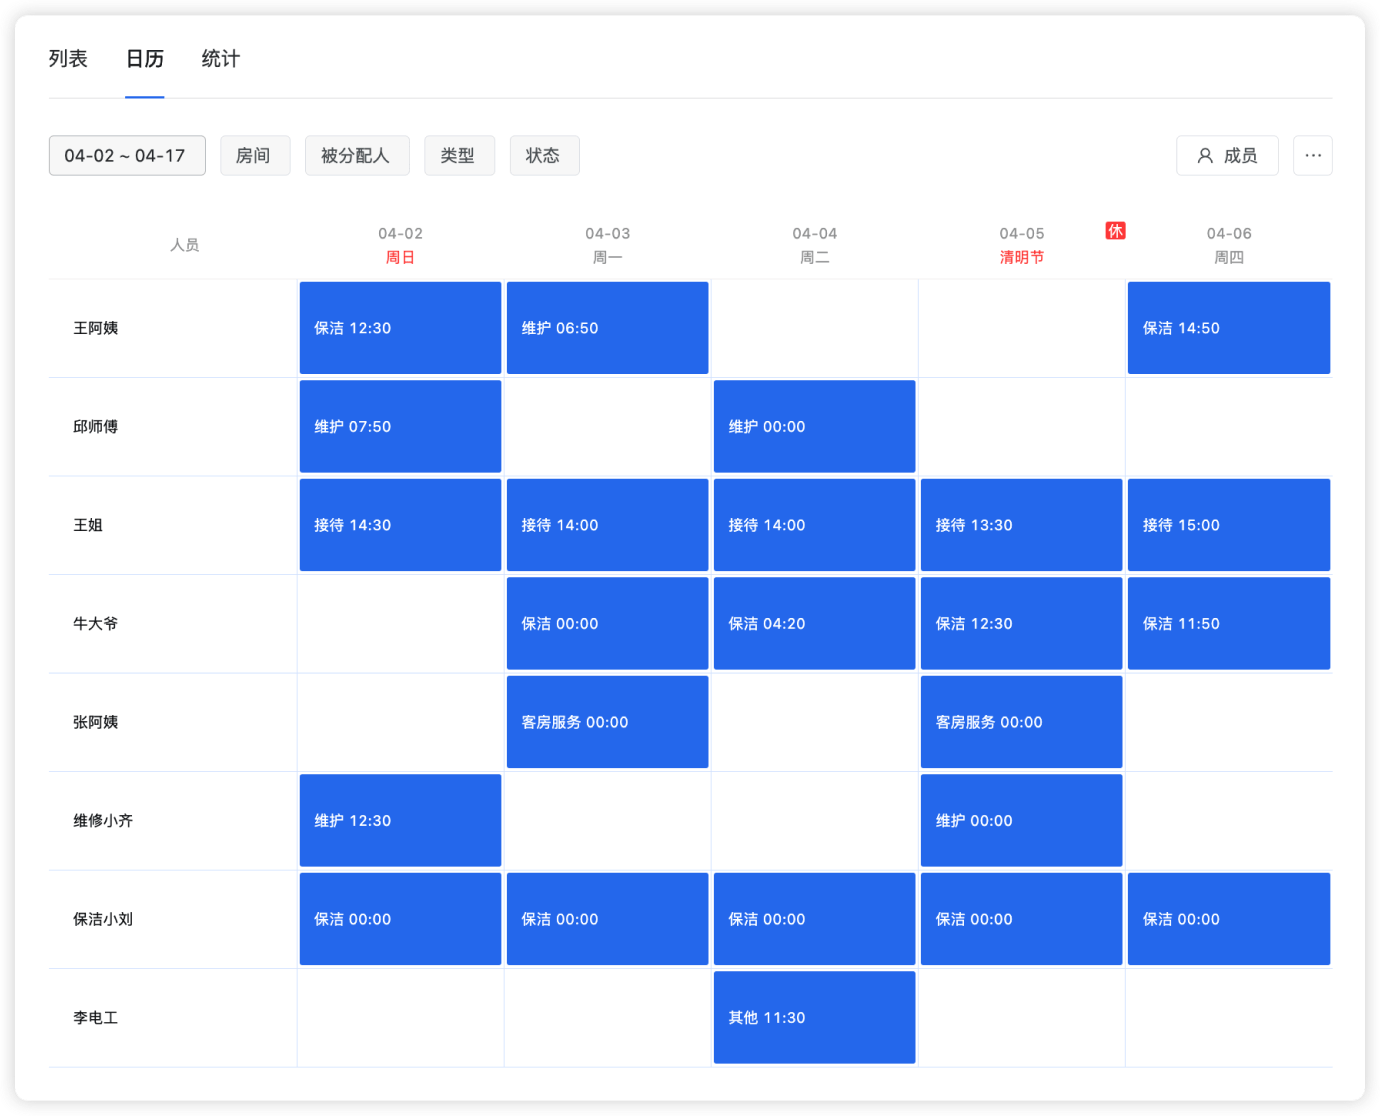The height and width of the screenshot is (1116, 1380).
Task: Open the 成员 (member) panel
Action: pos(1227,155)
